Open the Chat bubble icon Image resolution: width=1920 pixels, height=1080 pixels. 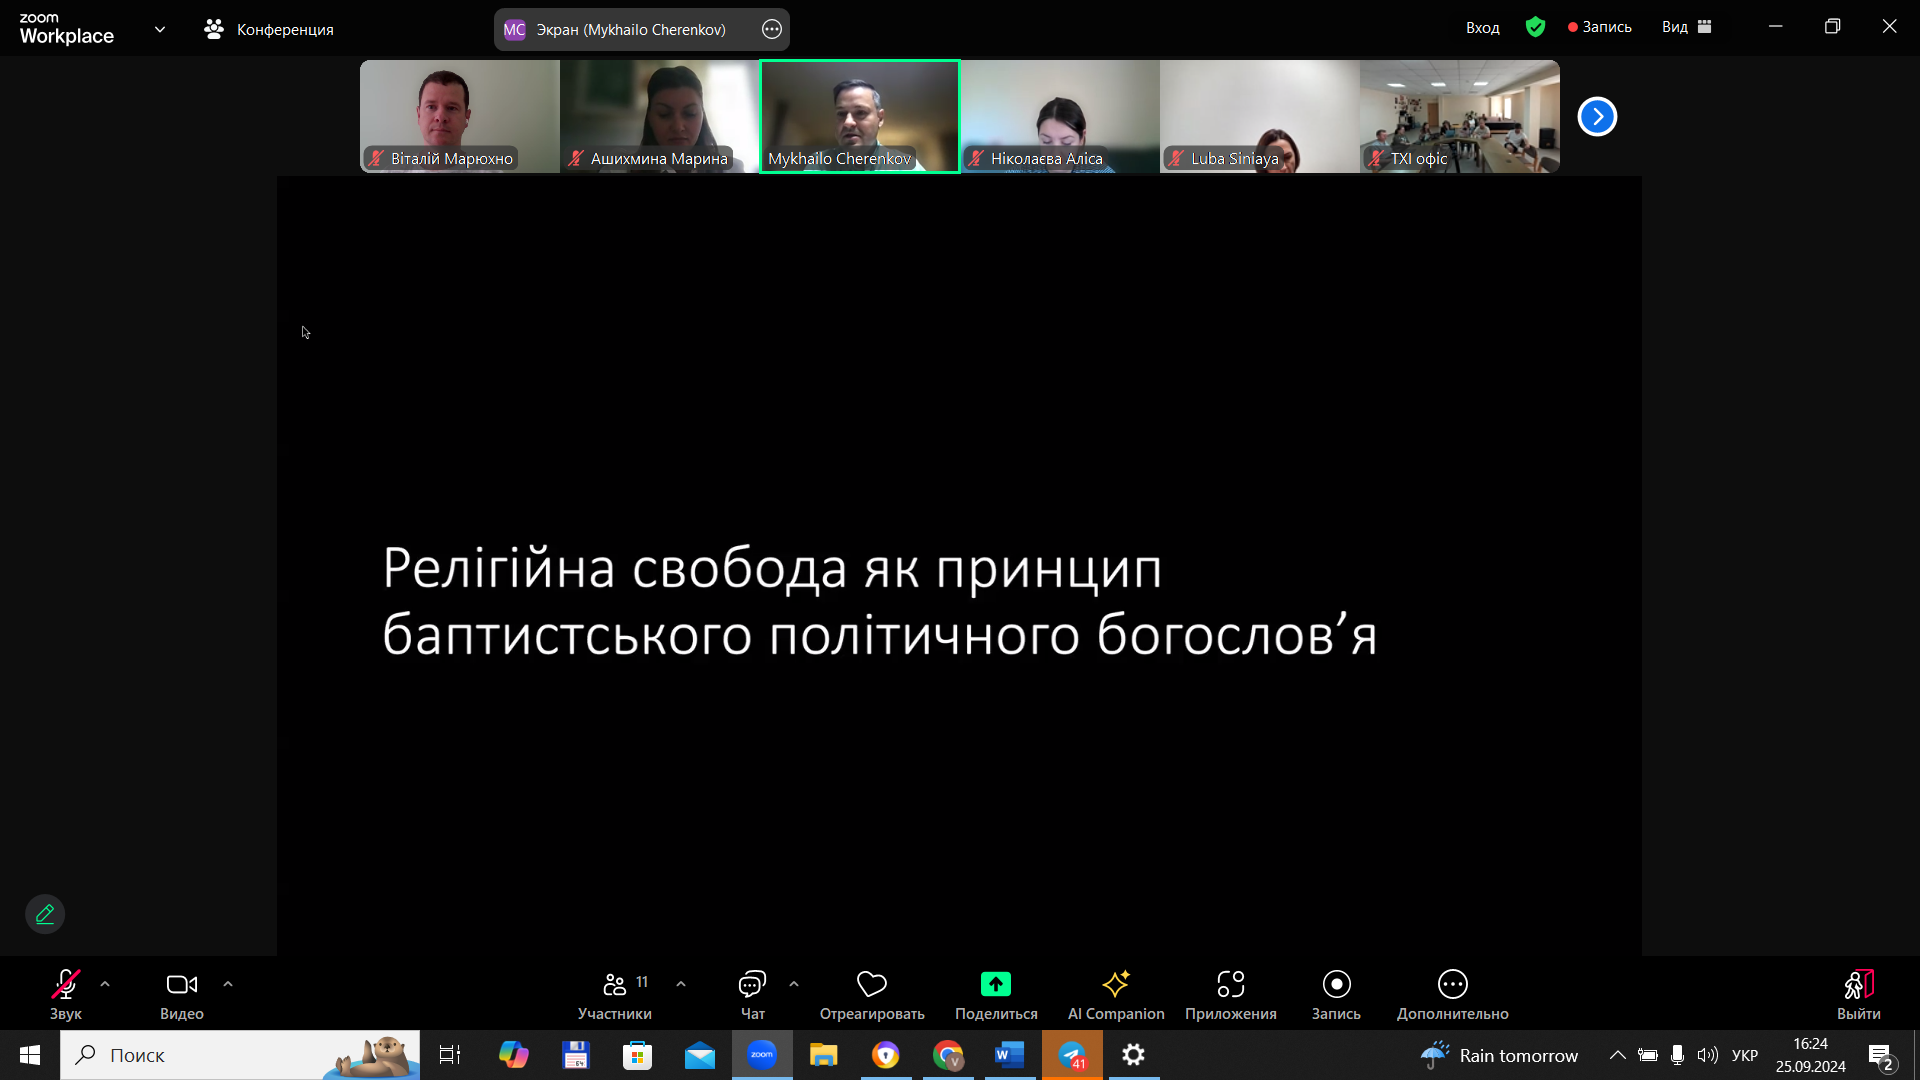coord(751,985)
